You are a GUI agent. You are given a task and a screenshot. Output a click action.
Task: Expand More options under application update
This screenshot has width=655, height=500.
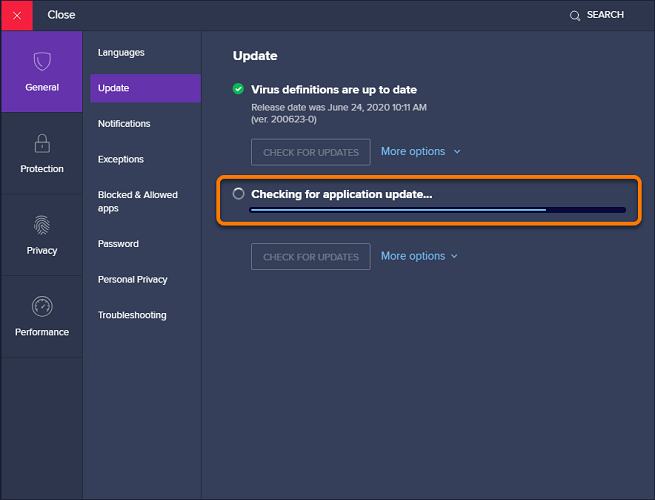tap(419, 256)
